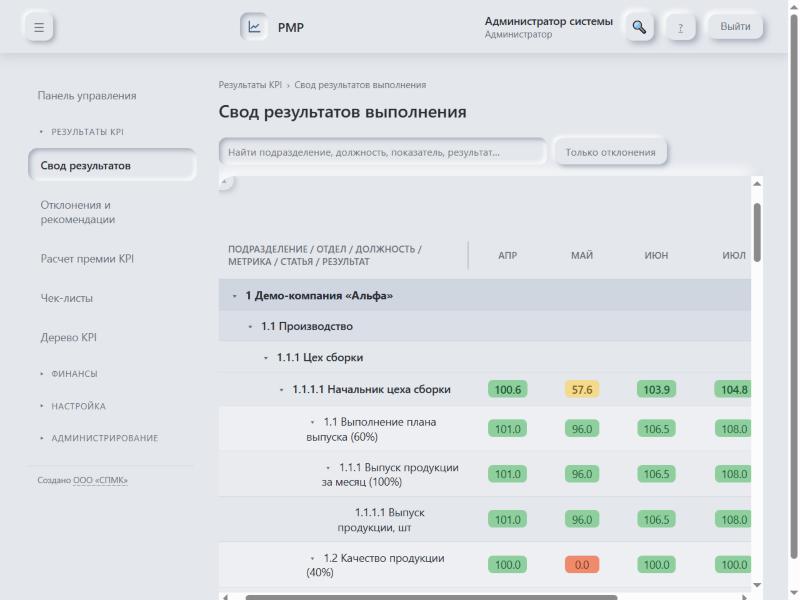Open help via the question mark button
The image size is (800, 600).
(x=681, y=27)
